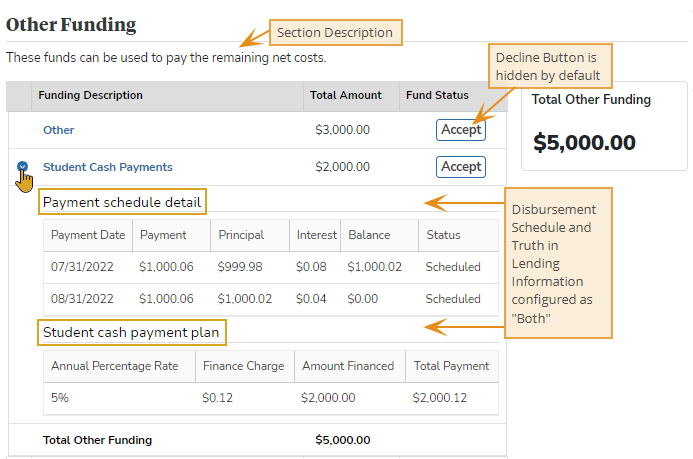693x459 pixels.
Task: Click the $5,000.00 Total Other Funding card amount
Action: tap(584, 143)
